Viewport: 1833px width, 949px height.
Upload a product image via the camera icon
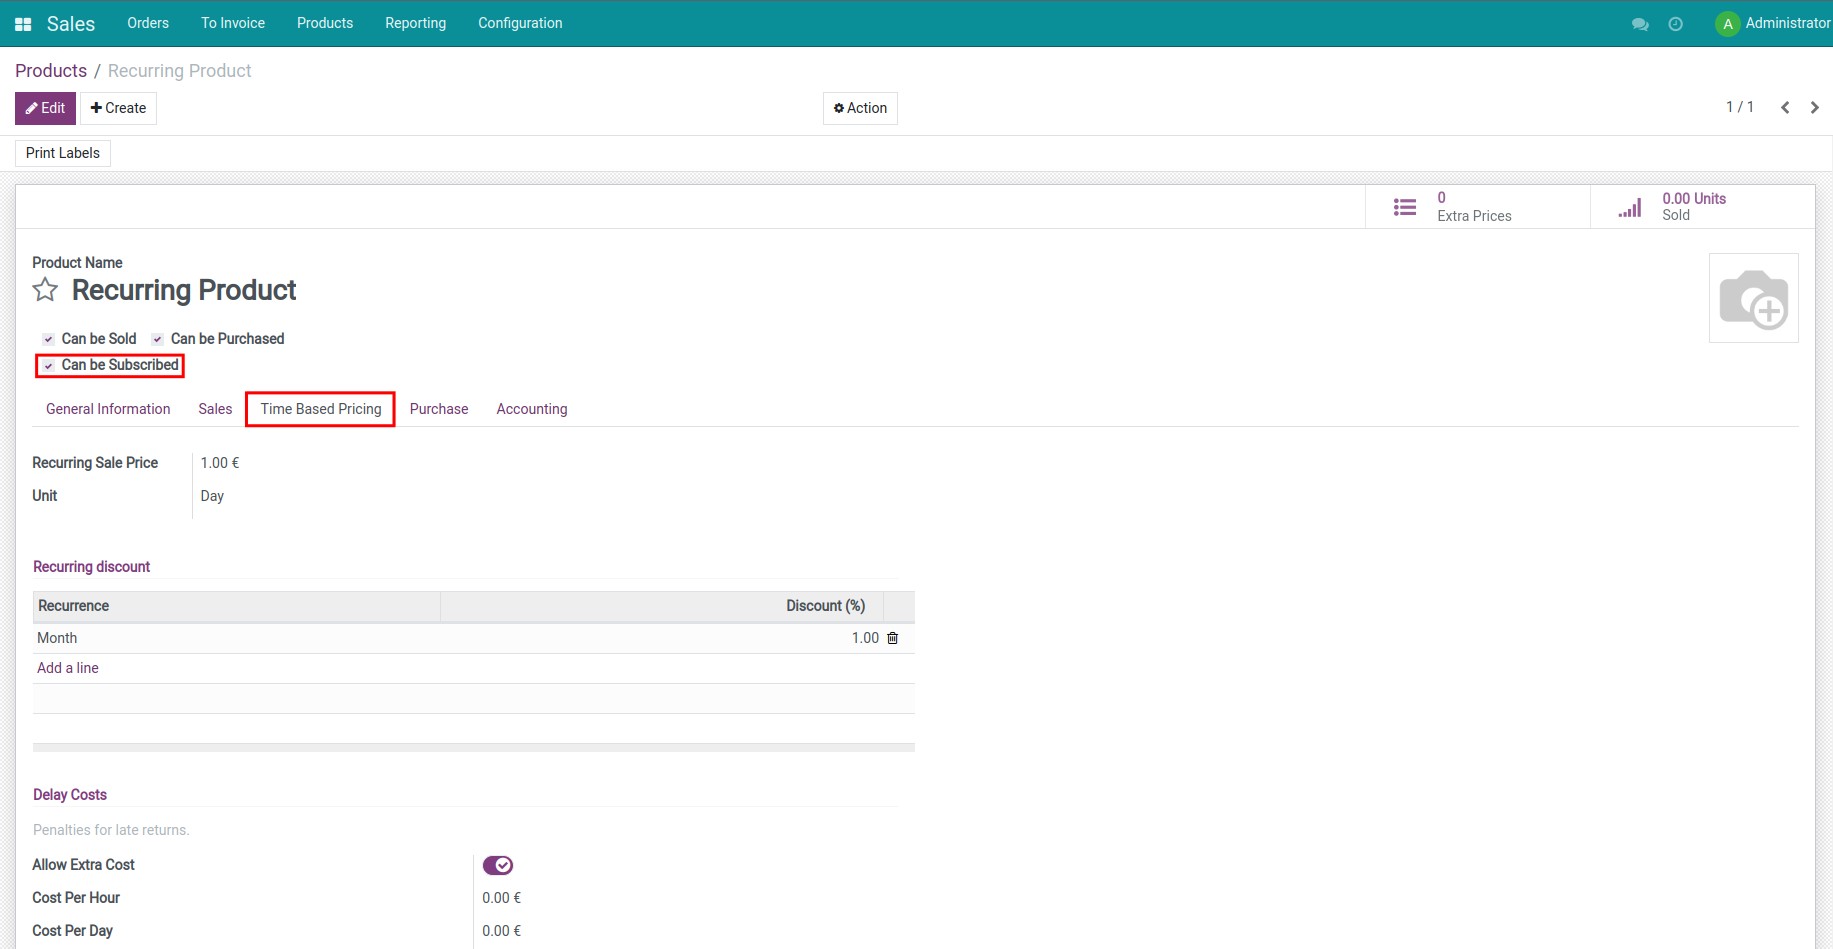(x=1754, y=297)
